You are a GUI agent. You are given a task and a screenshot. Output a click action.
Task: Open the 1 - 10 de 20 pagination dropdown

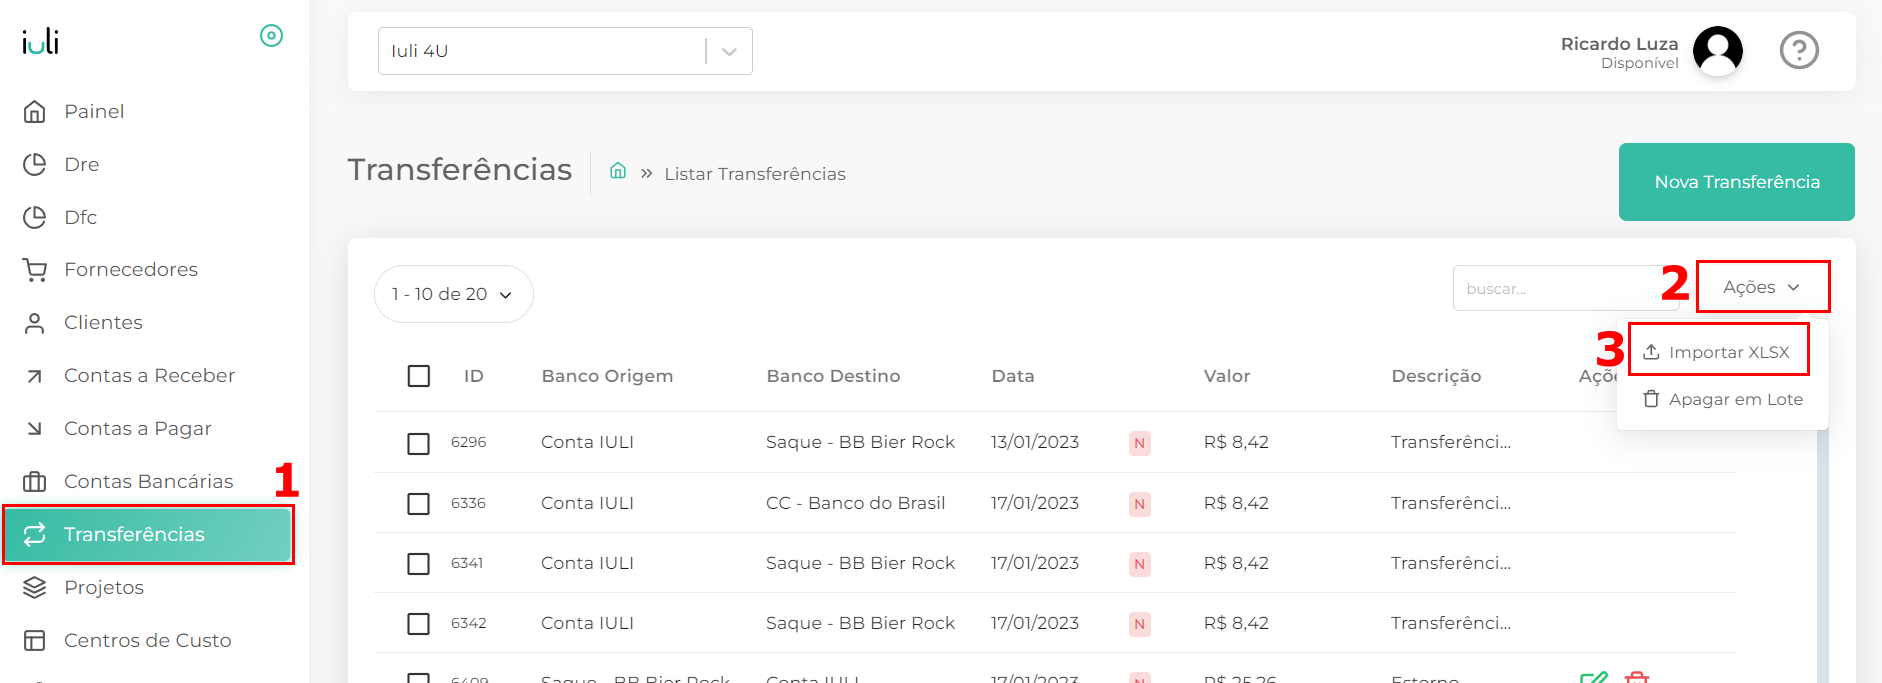click(453, 294)
